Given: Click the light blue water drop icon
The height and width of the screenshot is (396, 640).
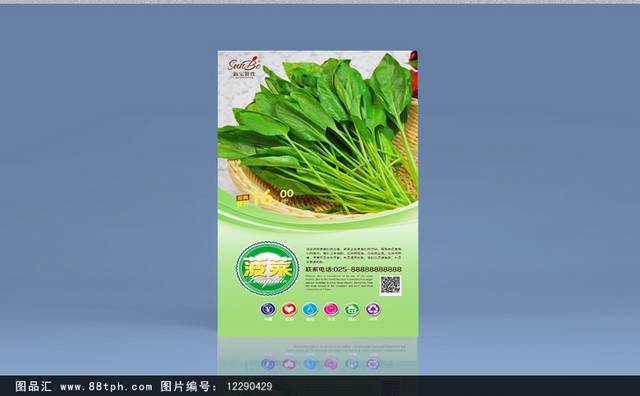Looking at the screenshot, I should [x=310, y=309].
